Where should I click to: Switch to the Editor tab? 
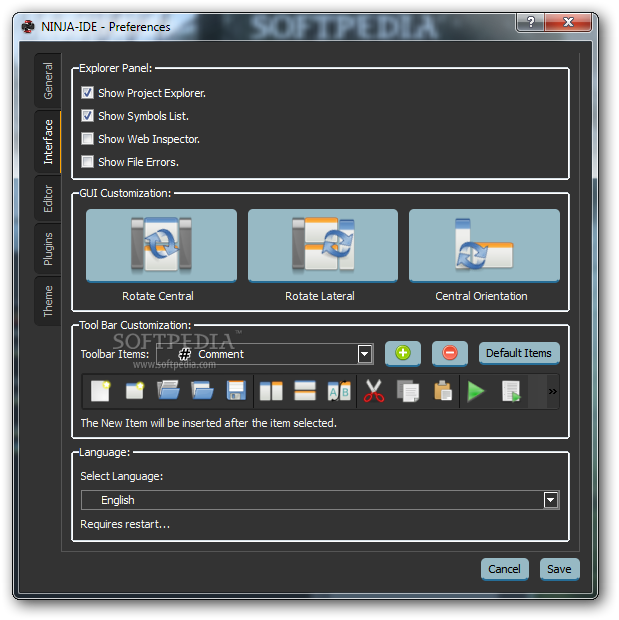tap(48, 198)
